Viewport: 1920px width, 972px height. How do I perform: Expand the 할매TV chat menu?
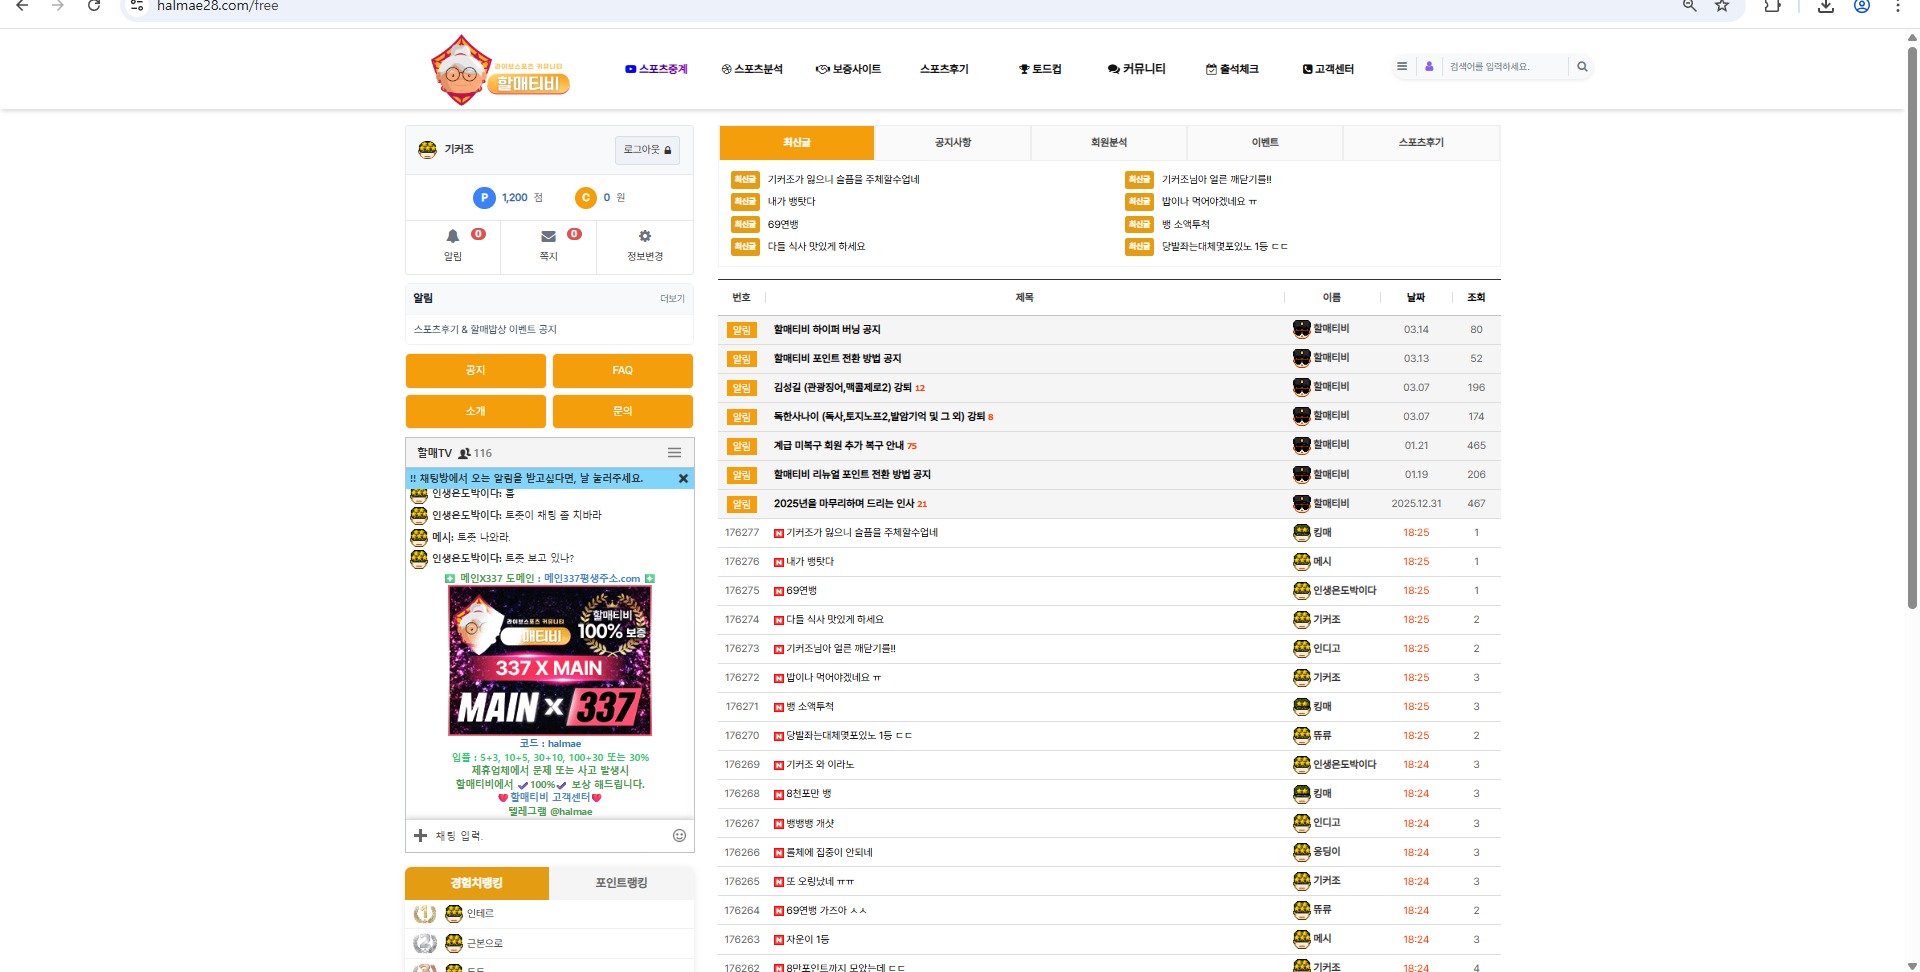click(x=674, y=453)
